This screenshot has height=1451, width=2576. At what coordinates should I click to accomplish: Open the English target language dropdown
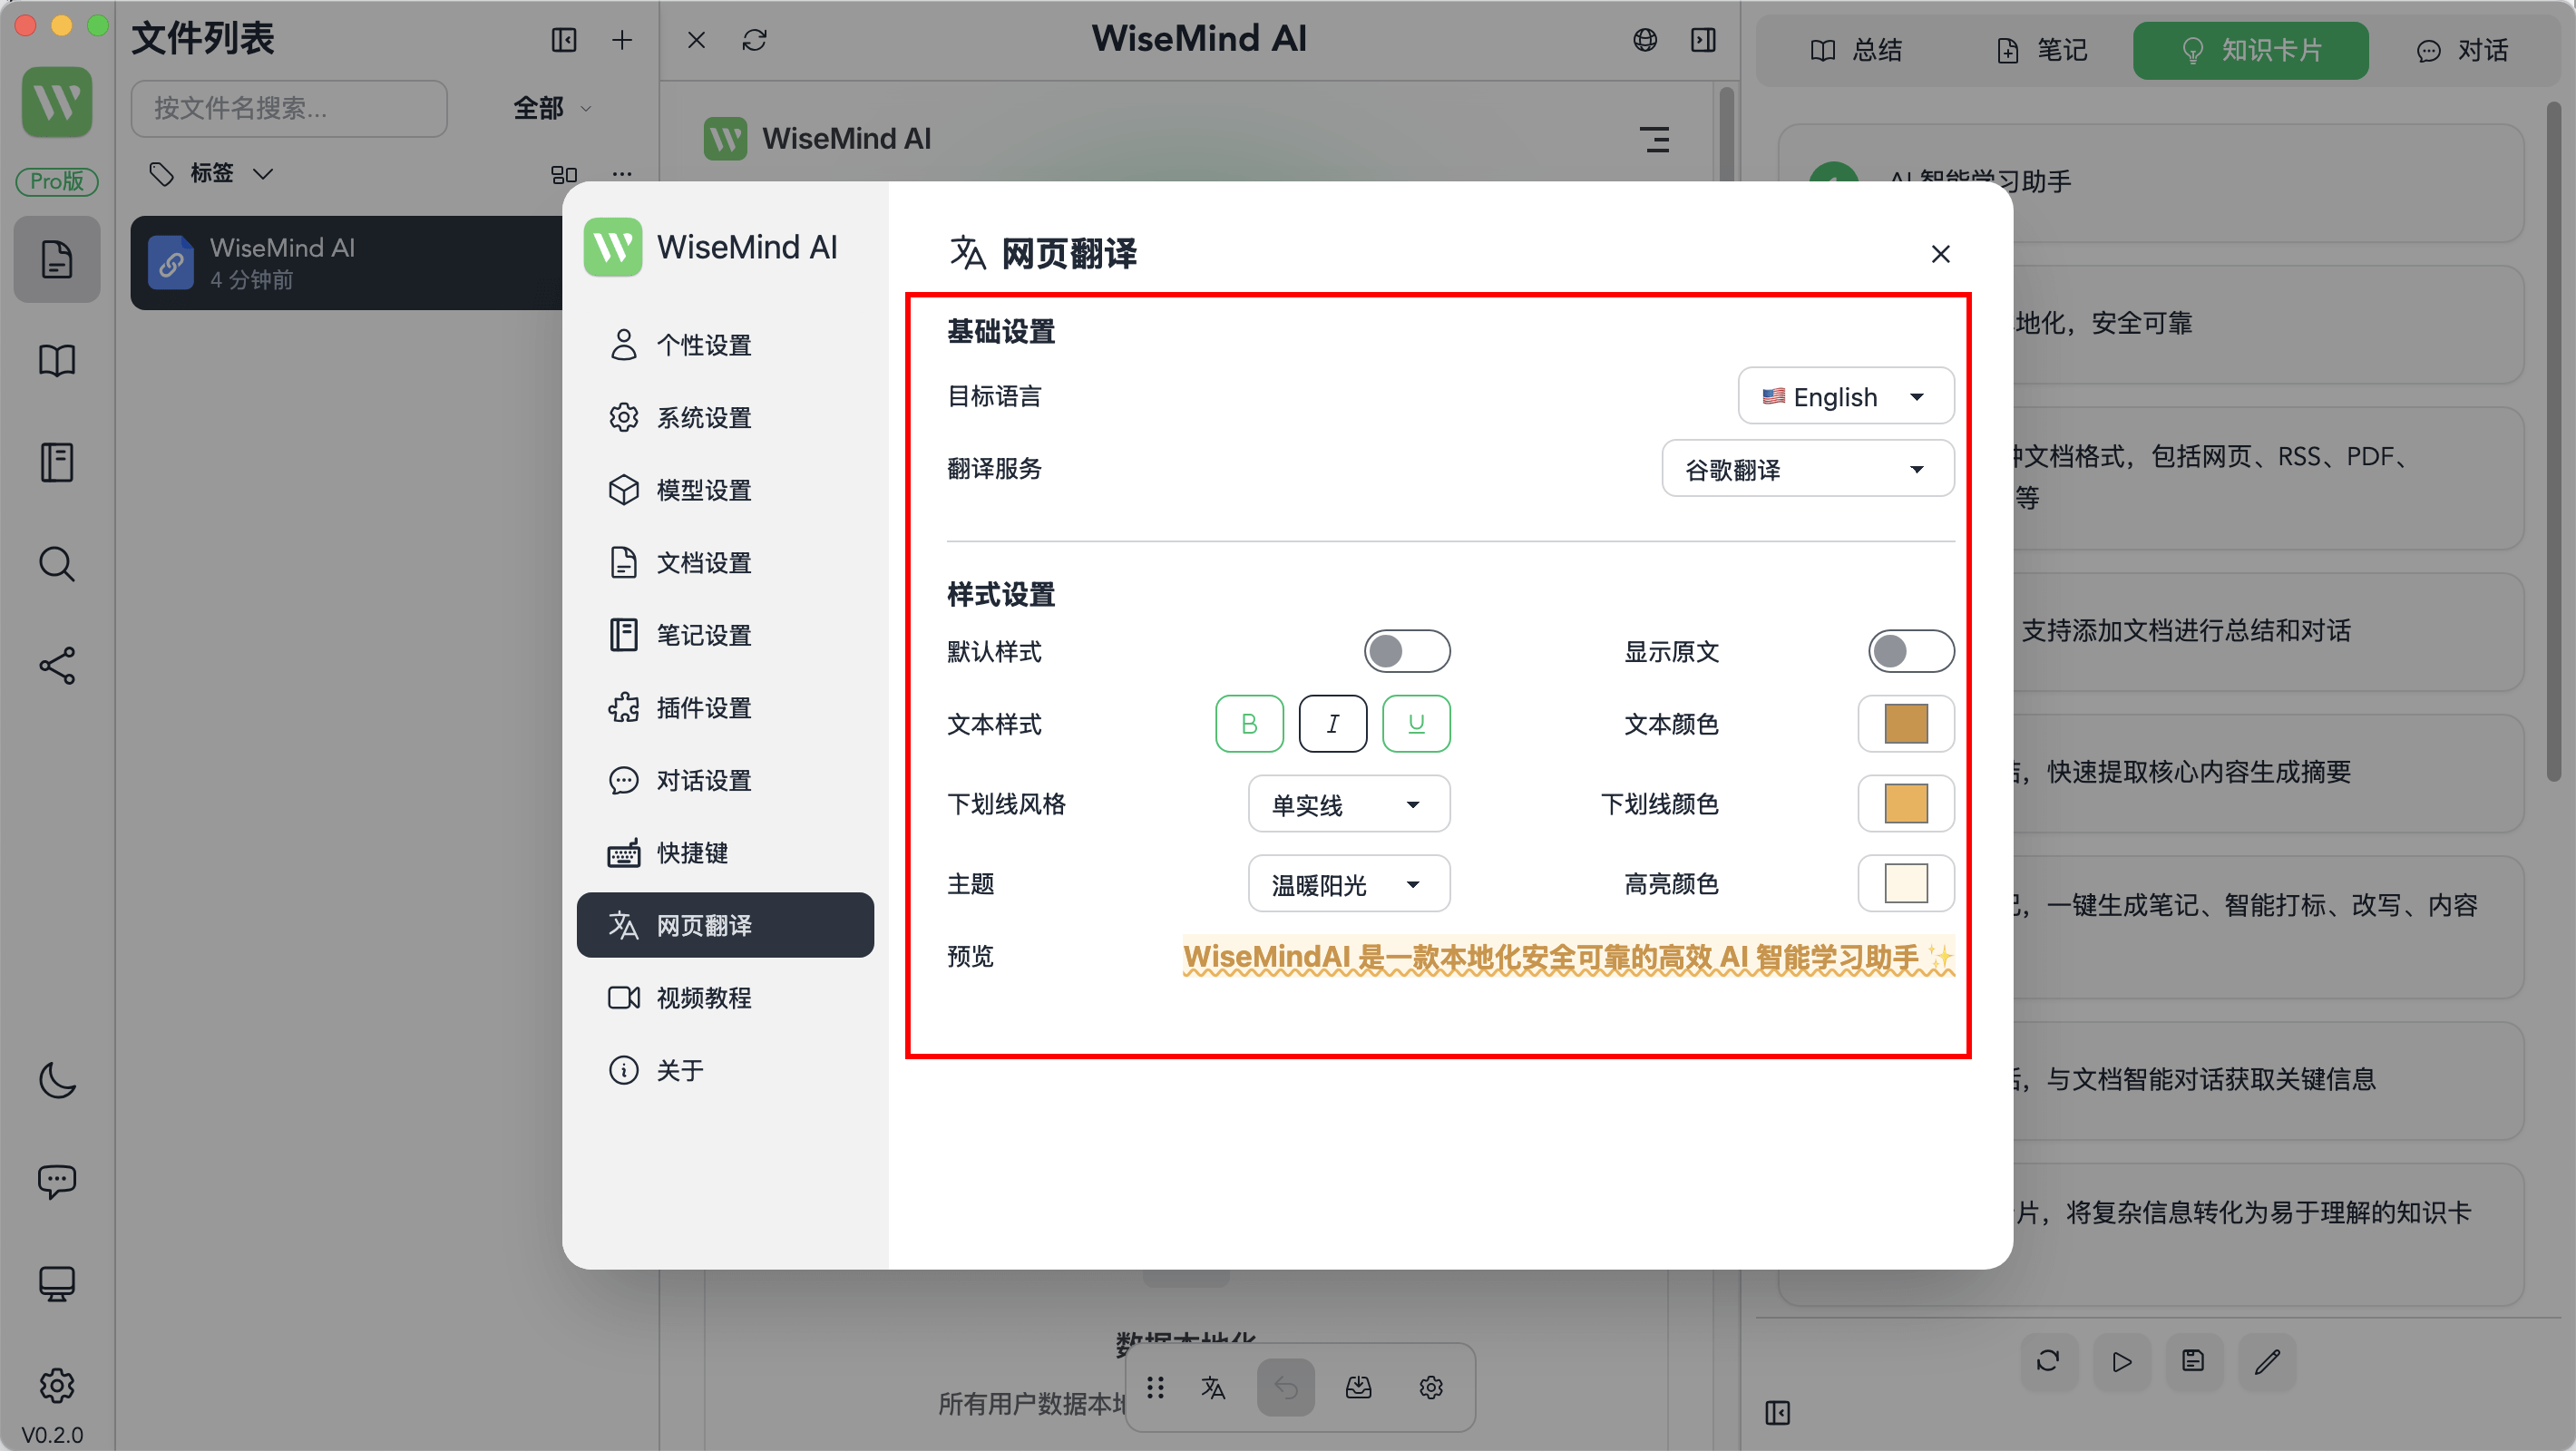coord(1846,397)
